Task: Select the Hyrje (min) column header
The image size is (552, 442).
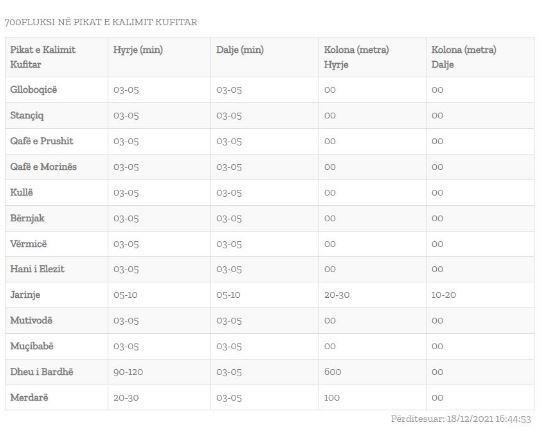Action: (x=138, y=50)
